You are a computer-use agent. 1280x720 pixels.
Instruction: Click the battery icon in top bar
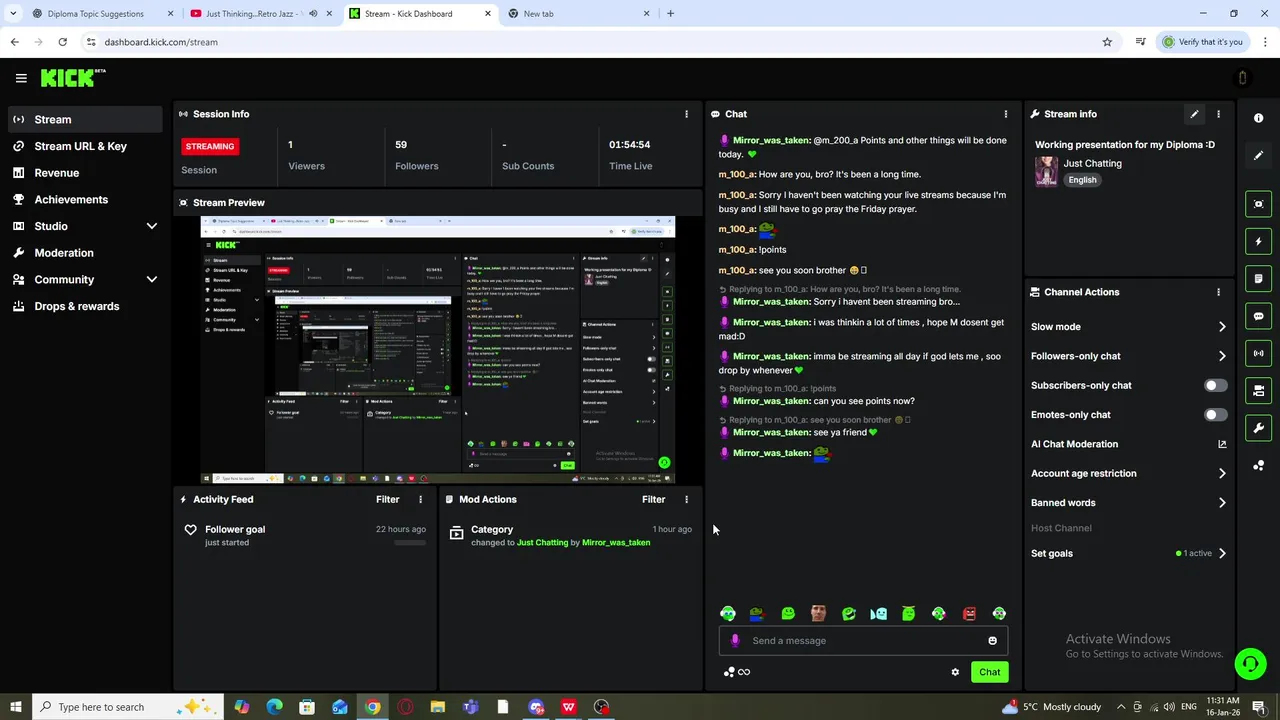(x=1242, y=78)
